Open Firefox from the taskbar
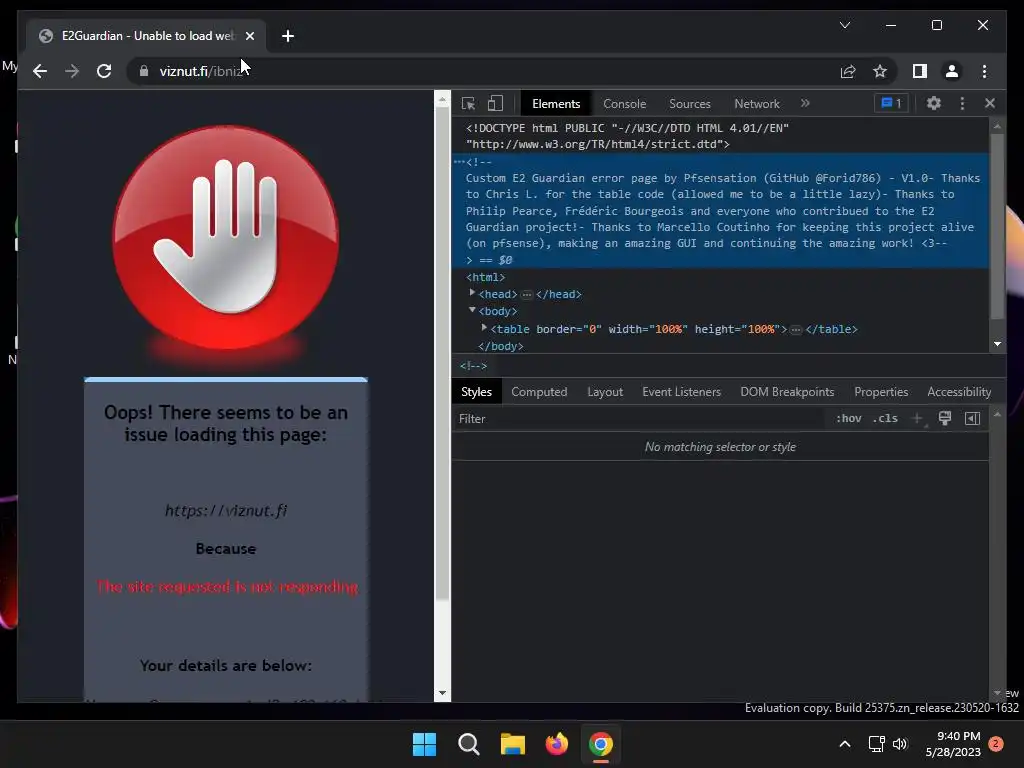Image resolution: width=1024 pixels, height=768 pixels. (x=556, y=744)
